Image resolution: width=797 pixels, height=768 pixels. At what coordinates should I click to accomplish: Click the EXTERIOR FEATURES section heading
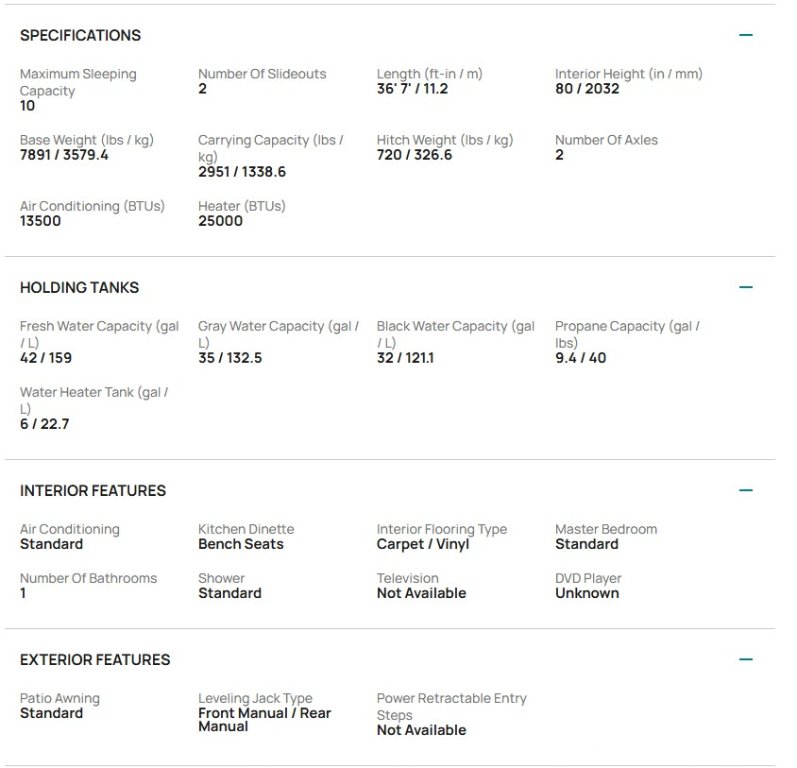pos(95,659)
